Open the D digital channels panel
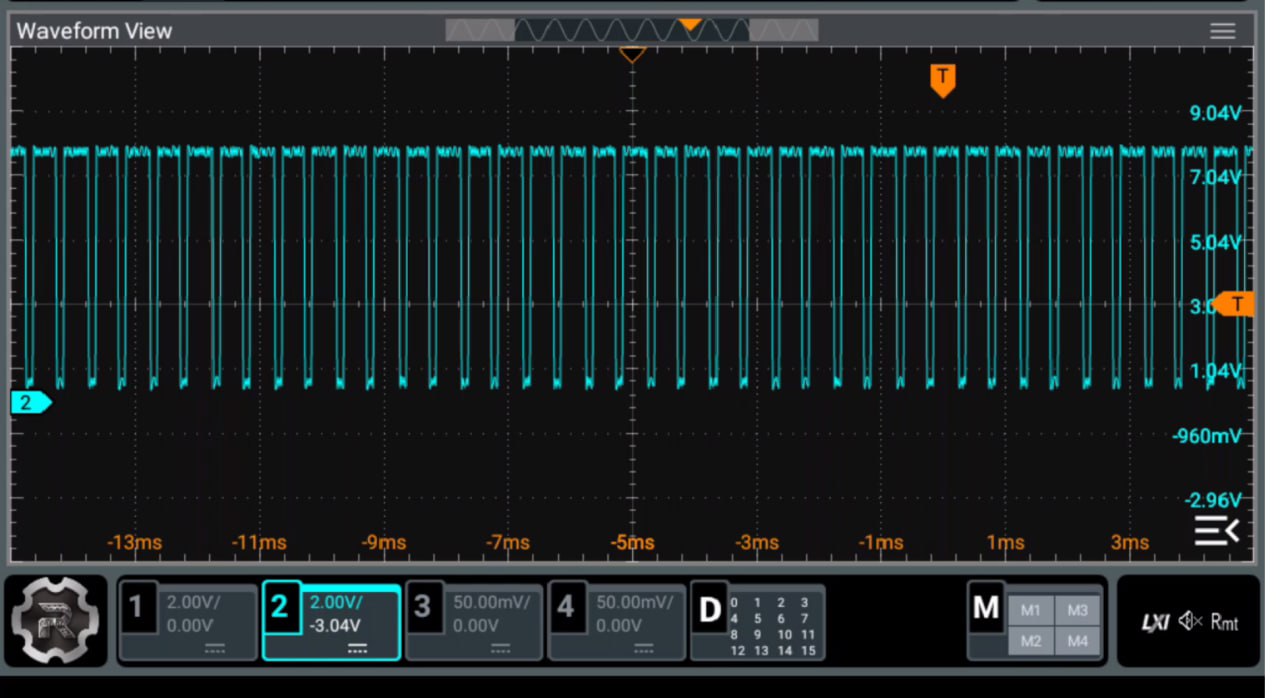This screenshot has width=1280, height=698. pyautogui.click(x=709, y=608)
